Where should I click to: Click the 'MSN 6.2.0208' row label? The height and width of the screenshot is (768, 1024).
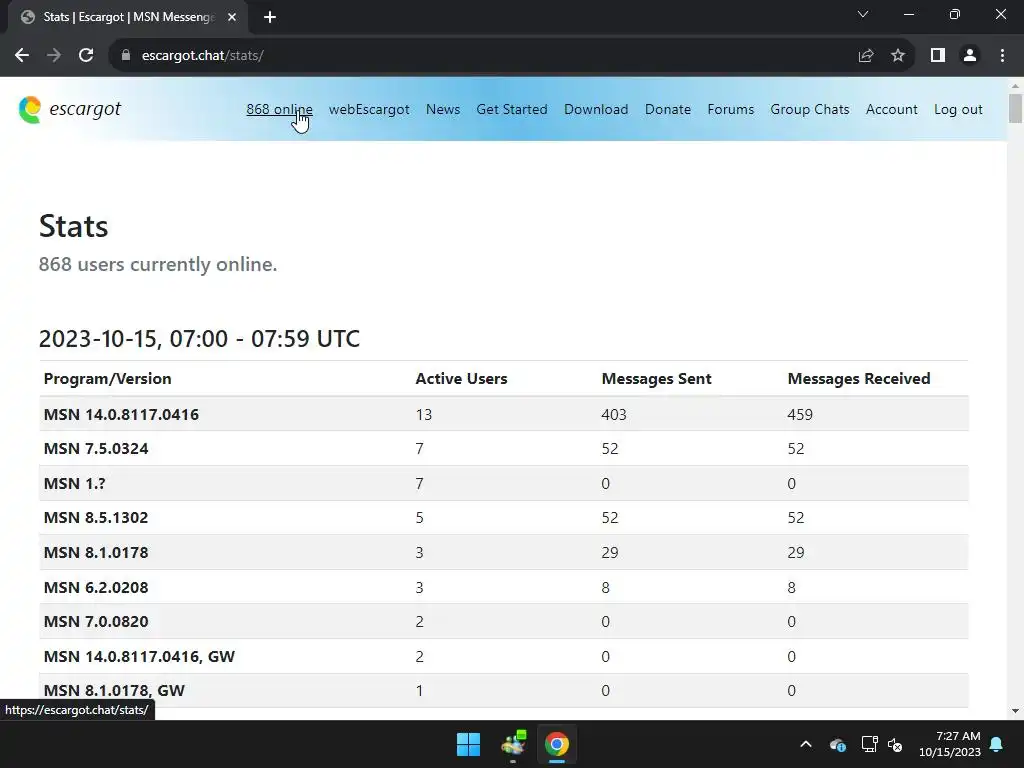coord(96,587)
